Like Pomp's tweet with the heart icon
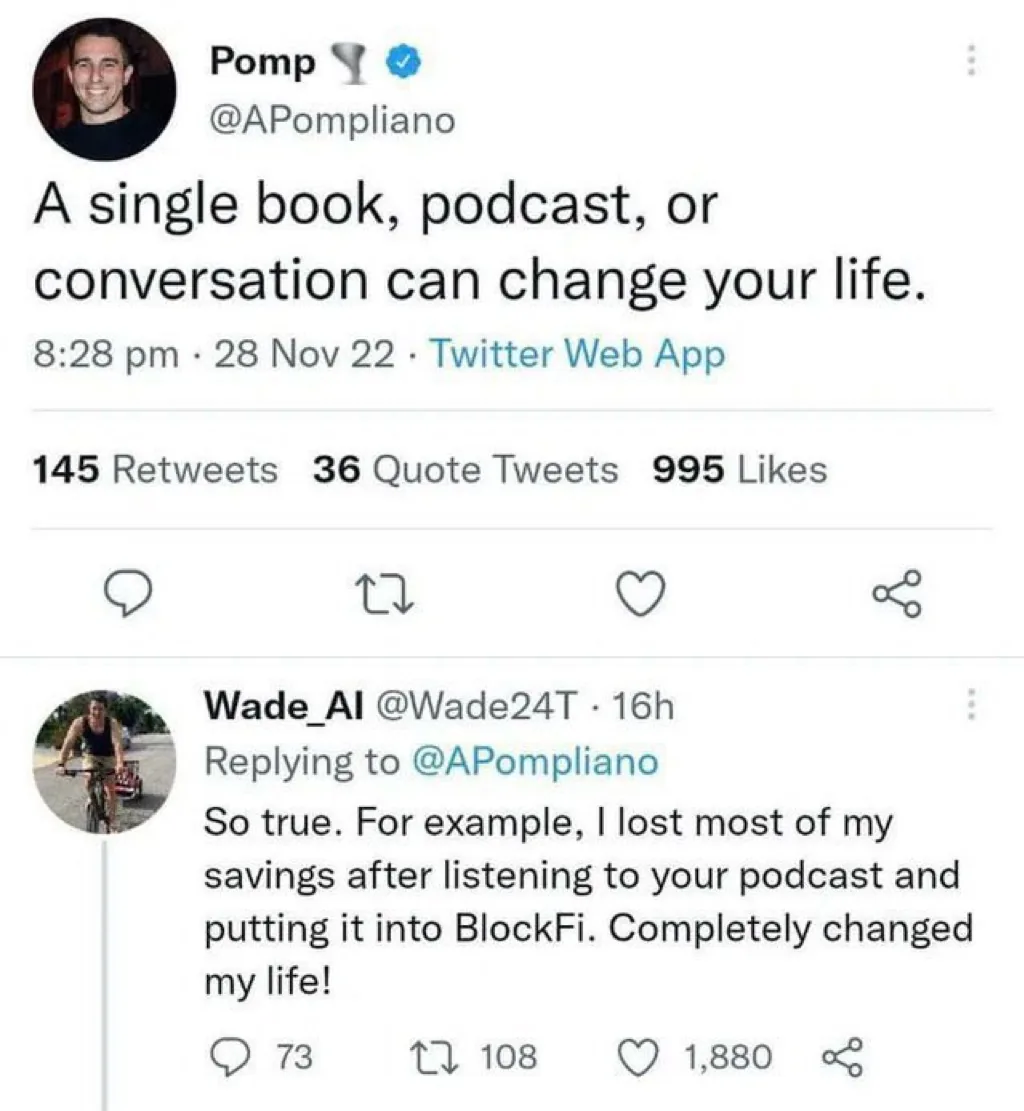Viewport: 1024px width, 1111px height. [638, 595]
